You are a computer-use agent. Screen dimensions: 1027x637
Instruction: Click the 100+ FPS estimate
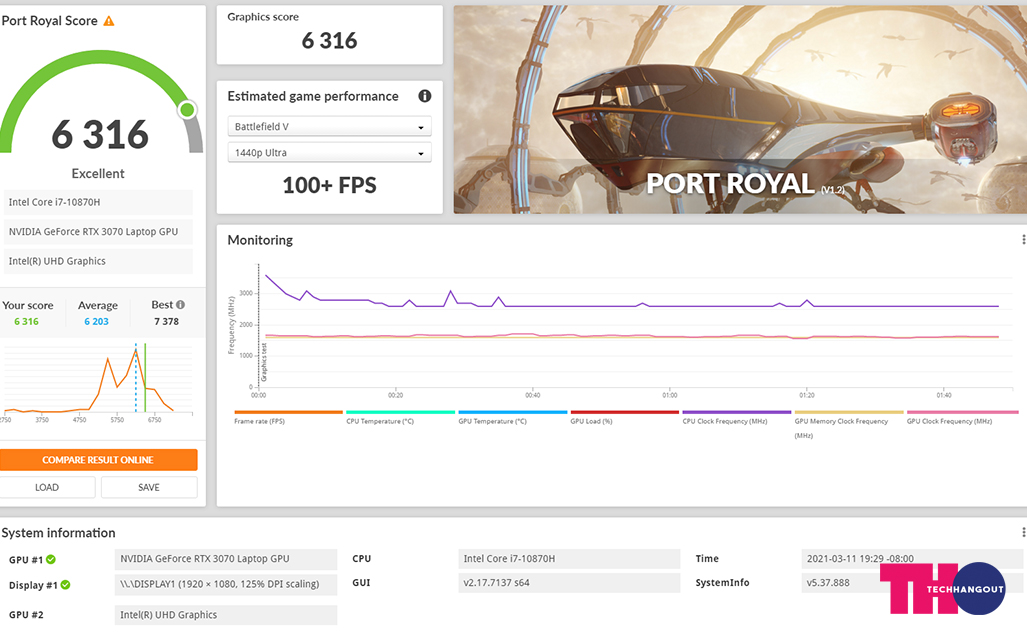[x=329, y=185]
